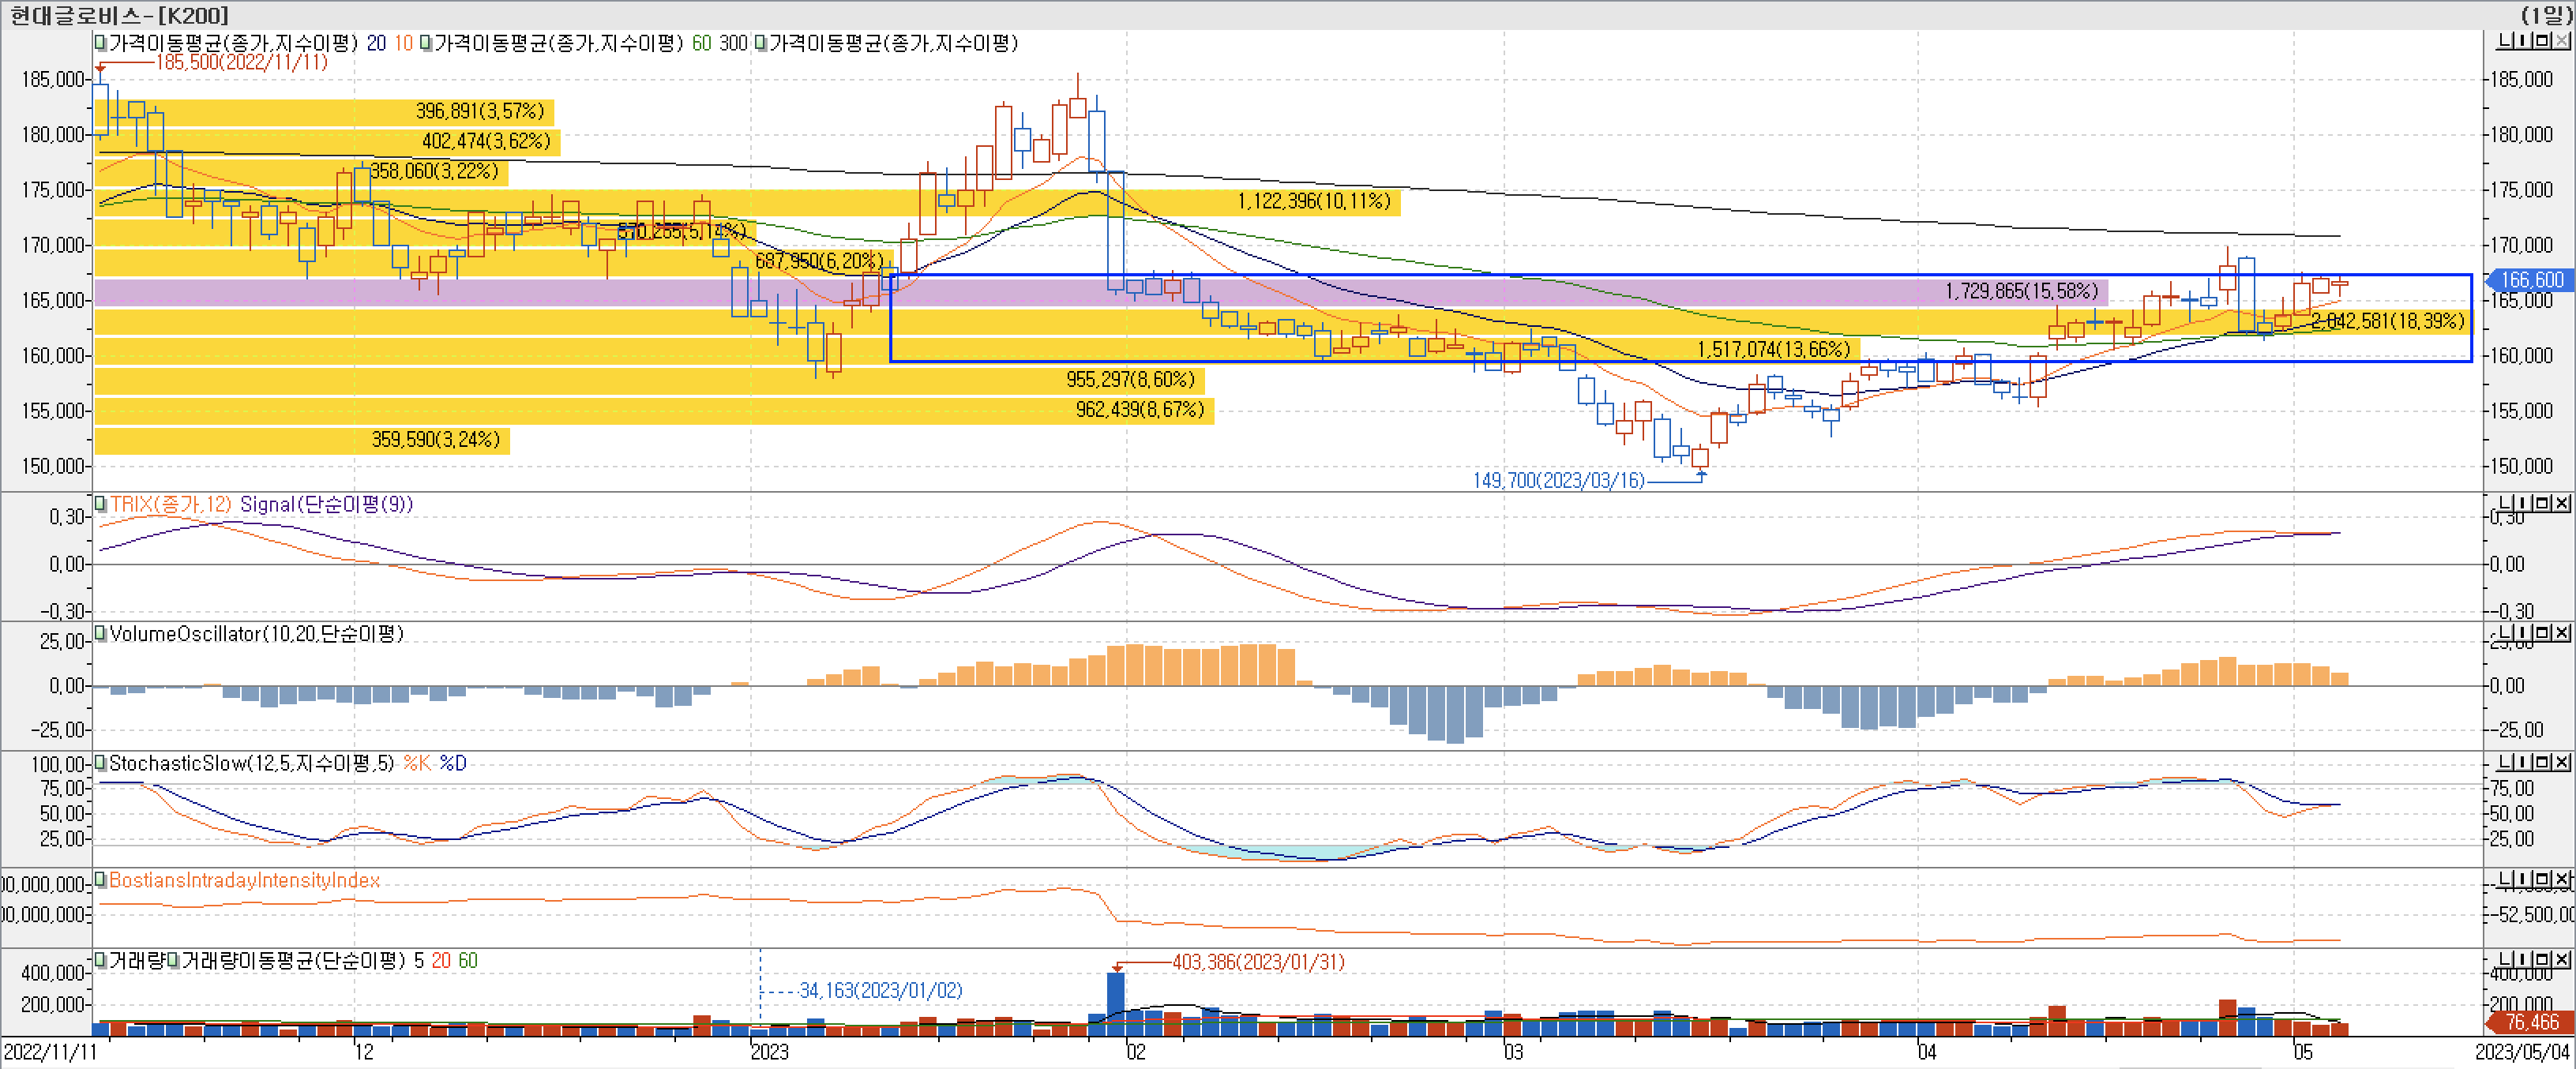Toggle the TRIX indicator green marker box

point(100,504)
